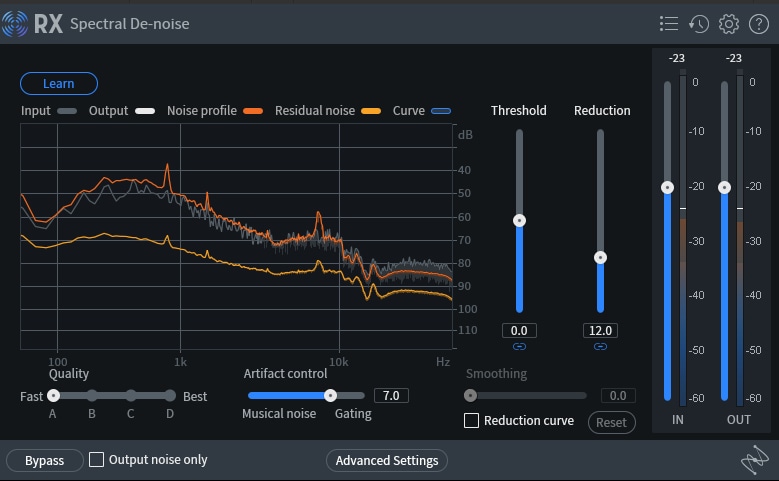Open the undo history clock icon
Viewport: 779px width, 481px height.
pyautogui.click(x=699, y=23)
